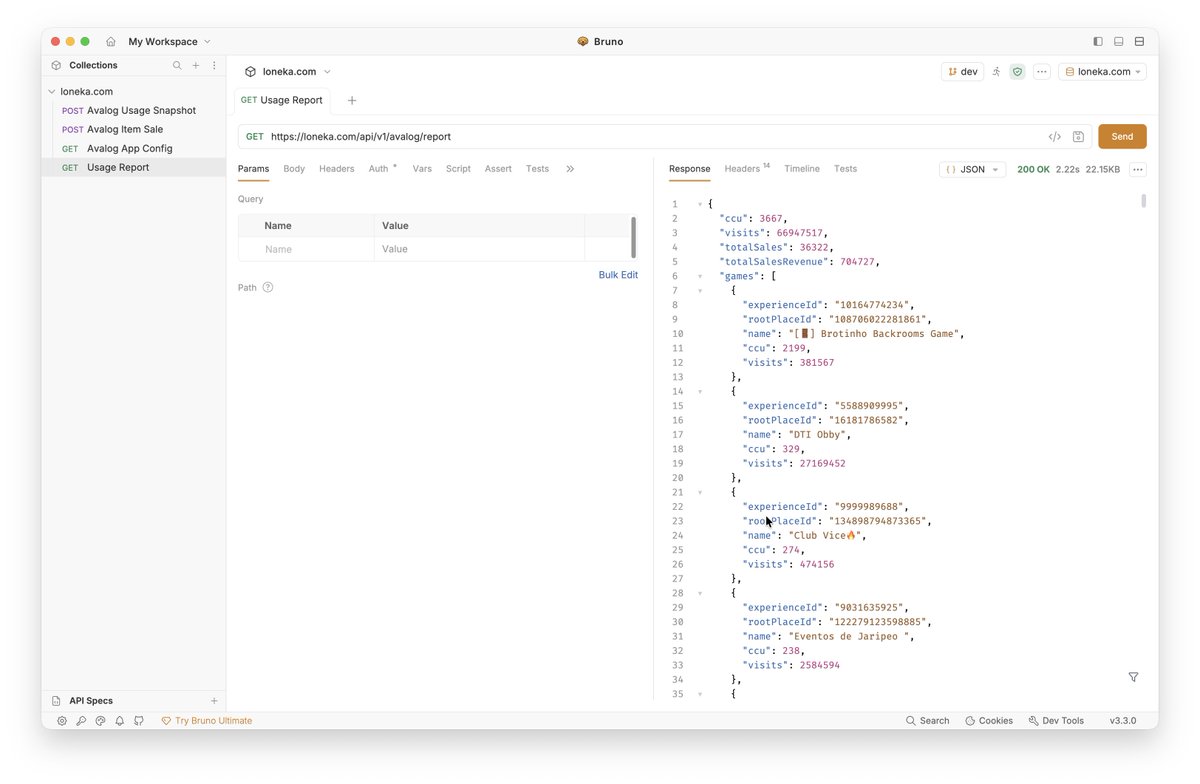Click Try Bruno Ultimate link
This screenshot has height=784, width=1200.
(x=207, y=721)
